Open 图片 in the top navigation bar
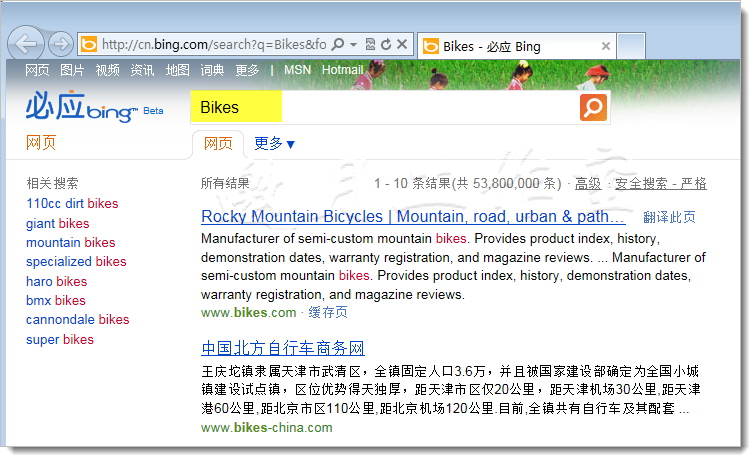 point(72,70)
